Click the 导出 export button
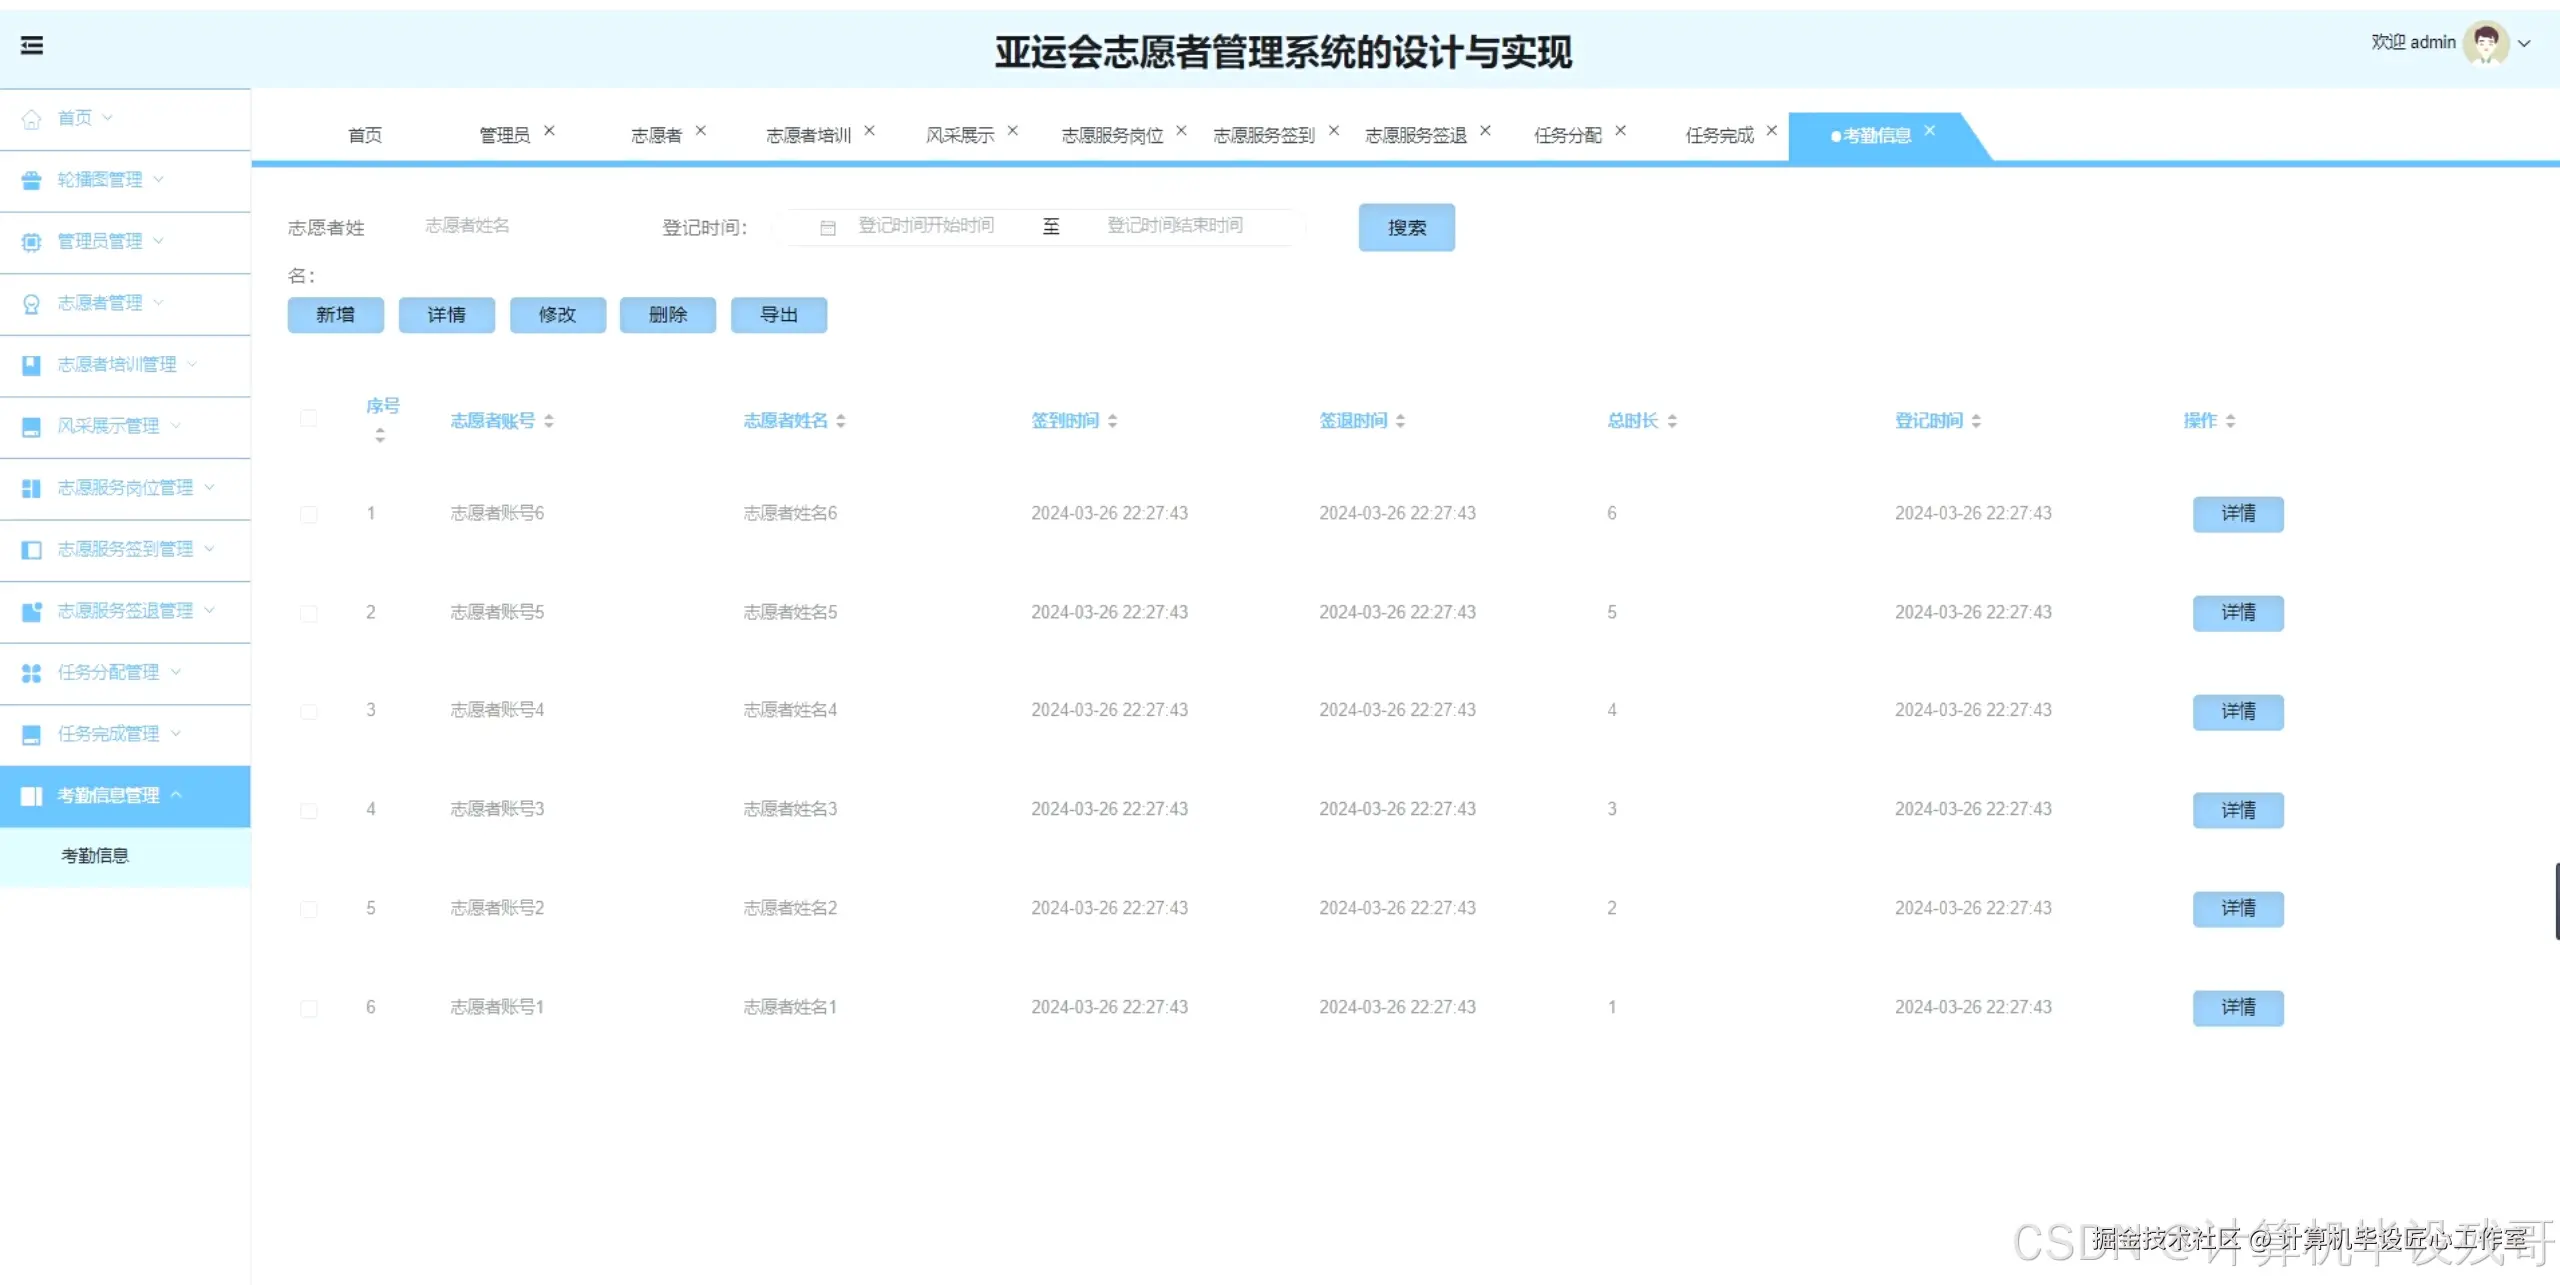2560x1285 pixels. click(779, 314)
